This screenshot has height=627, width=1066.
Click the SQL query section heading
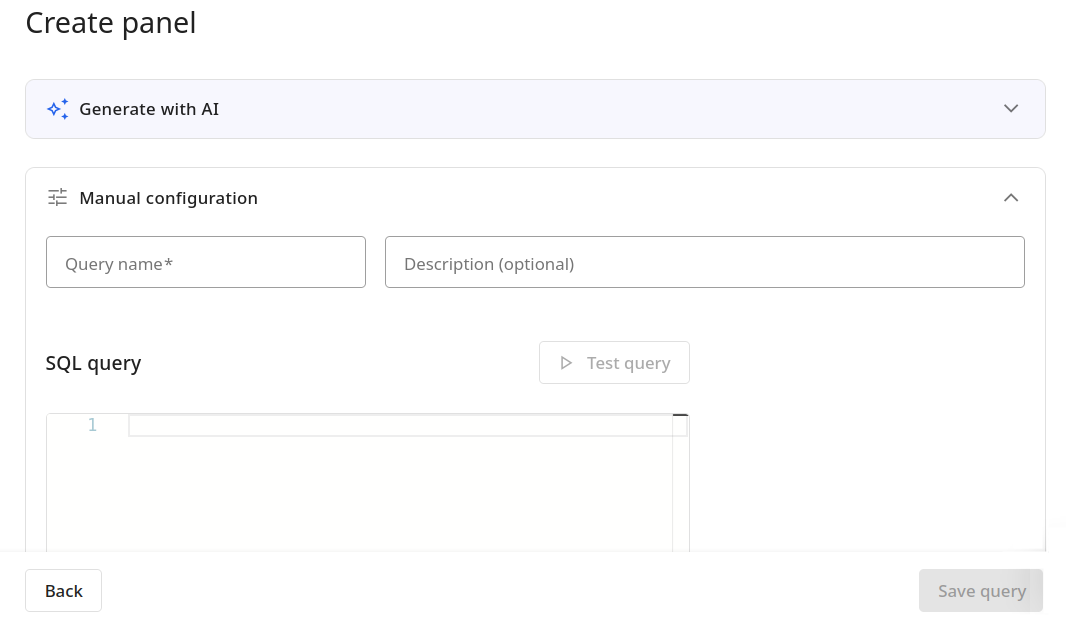pyautogui.click(x=93, y=363)
